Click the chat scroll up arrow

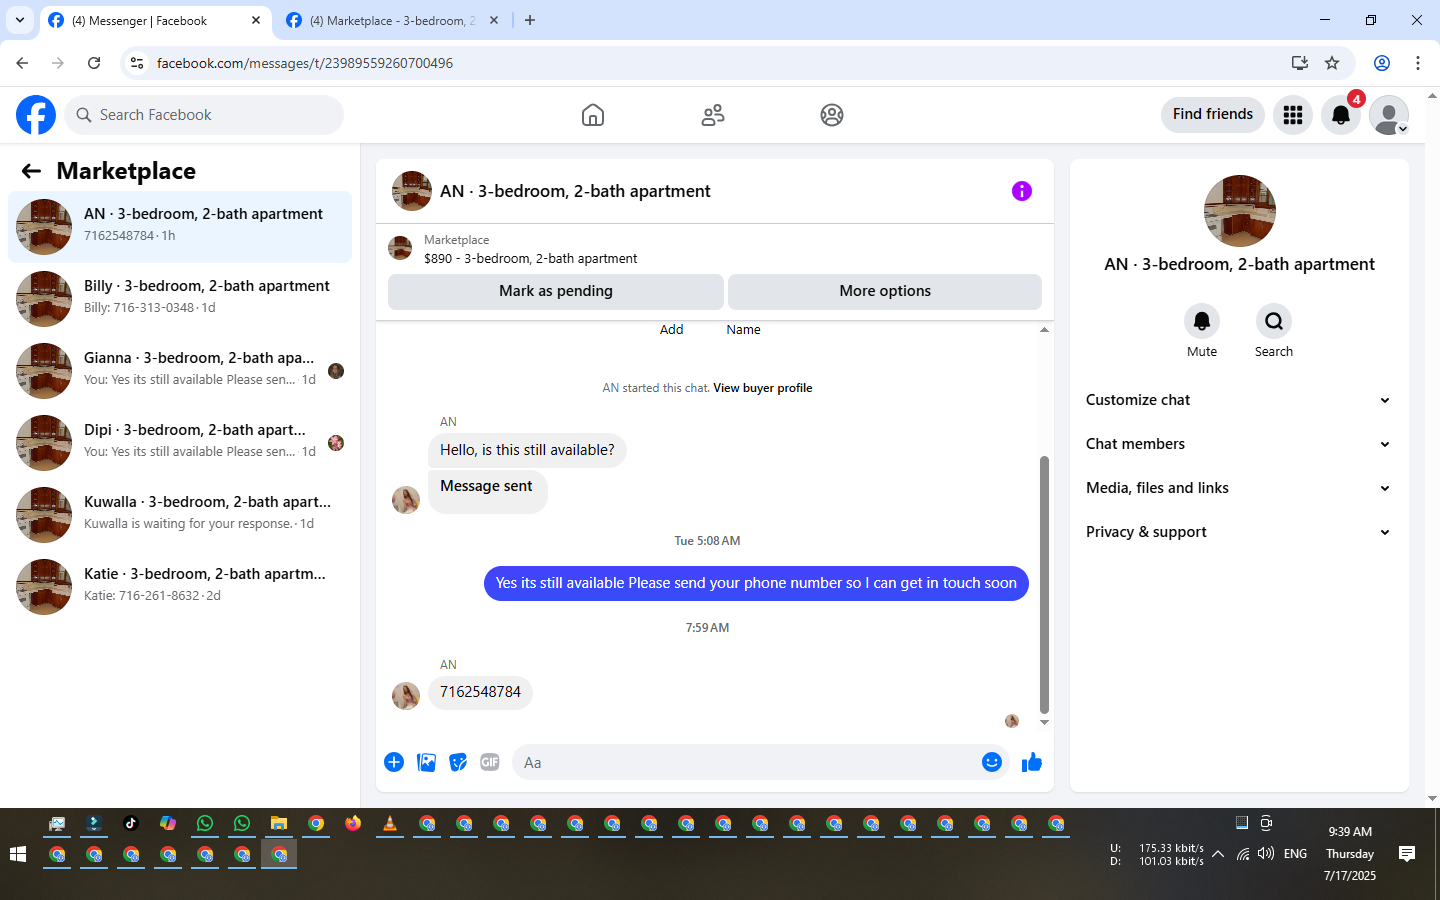tap(1044, 329)
